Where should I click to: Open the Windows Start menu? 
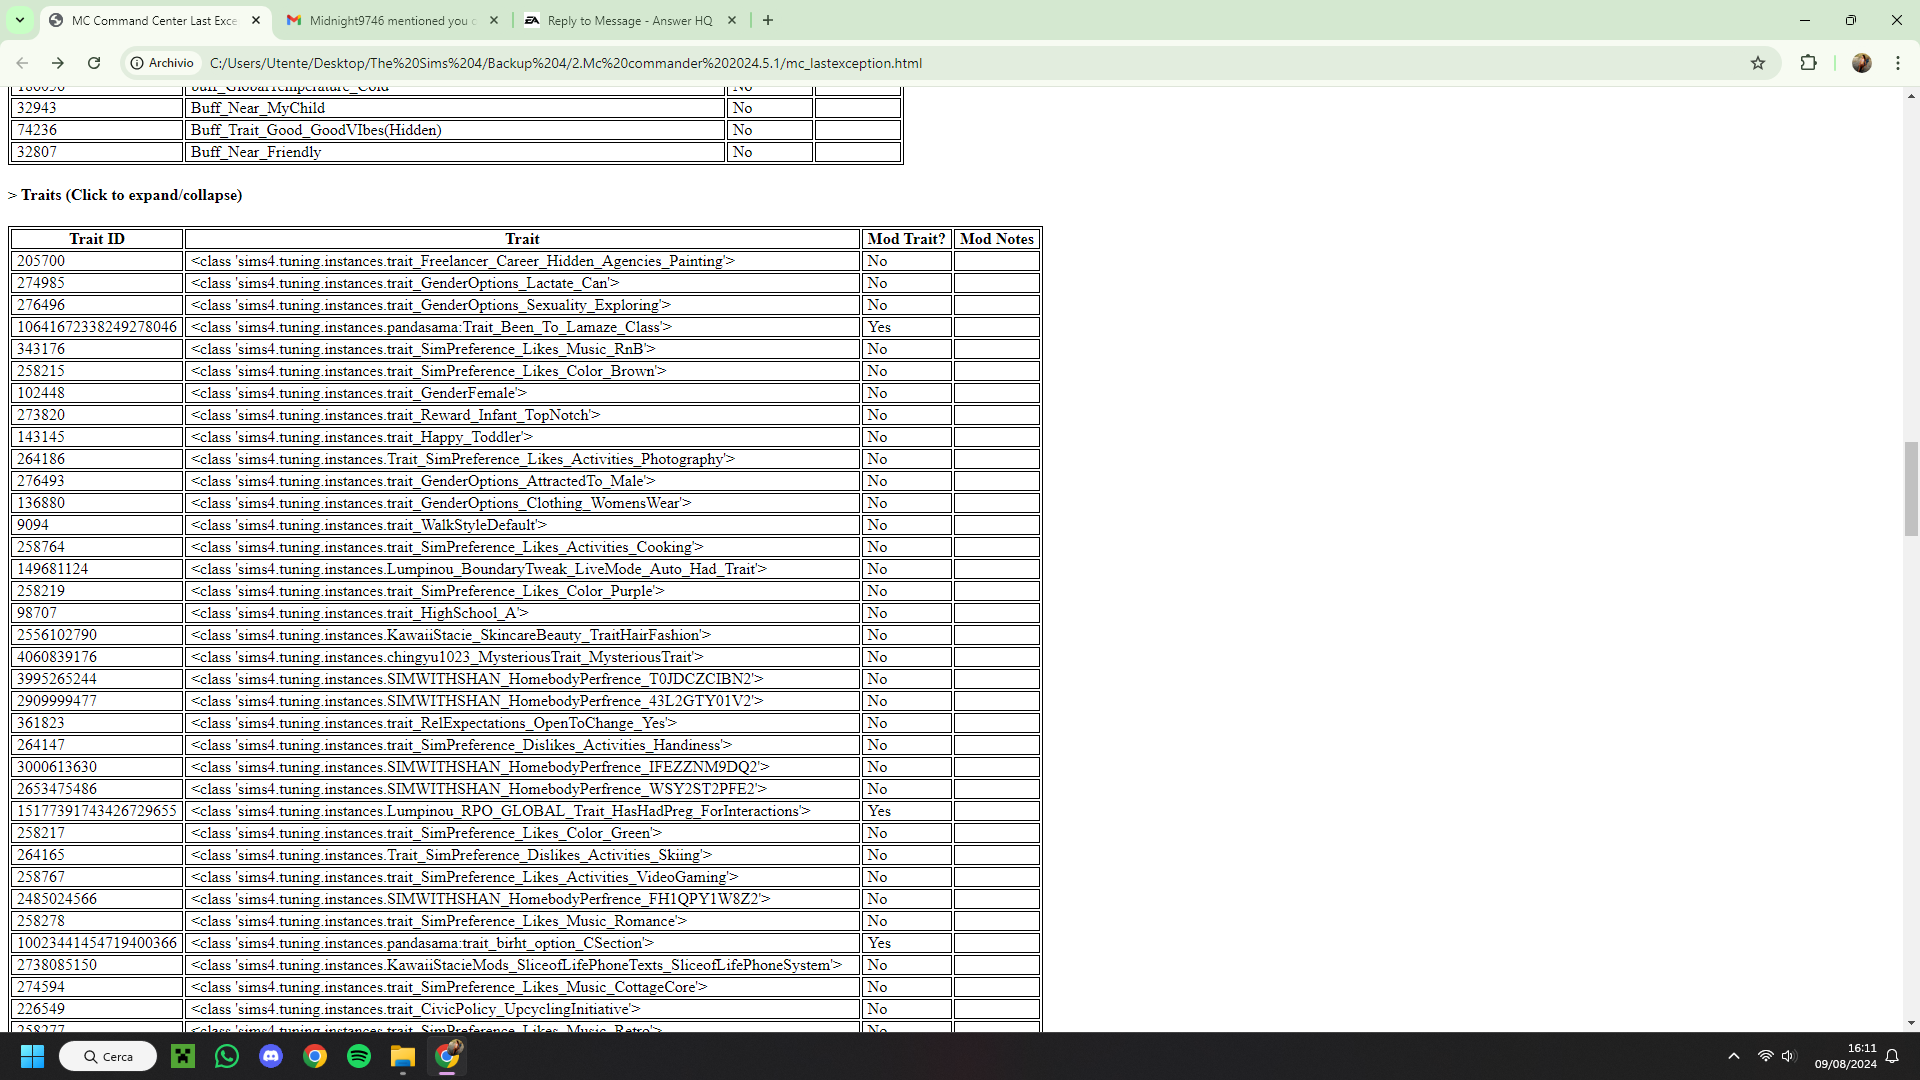(31, 1056)
